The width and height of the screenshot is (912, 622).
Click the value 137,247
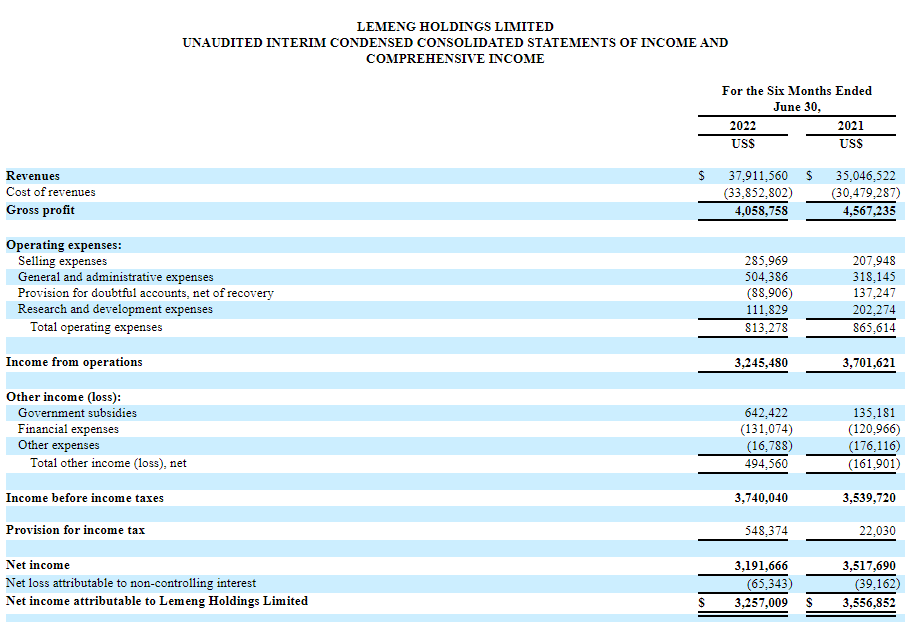pos(874,293)
